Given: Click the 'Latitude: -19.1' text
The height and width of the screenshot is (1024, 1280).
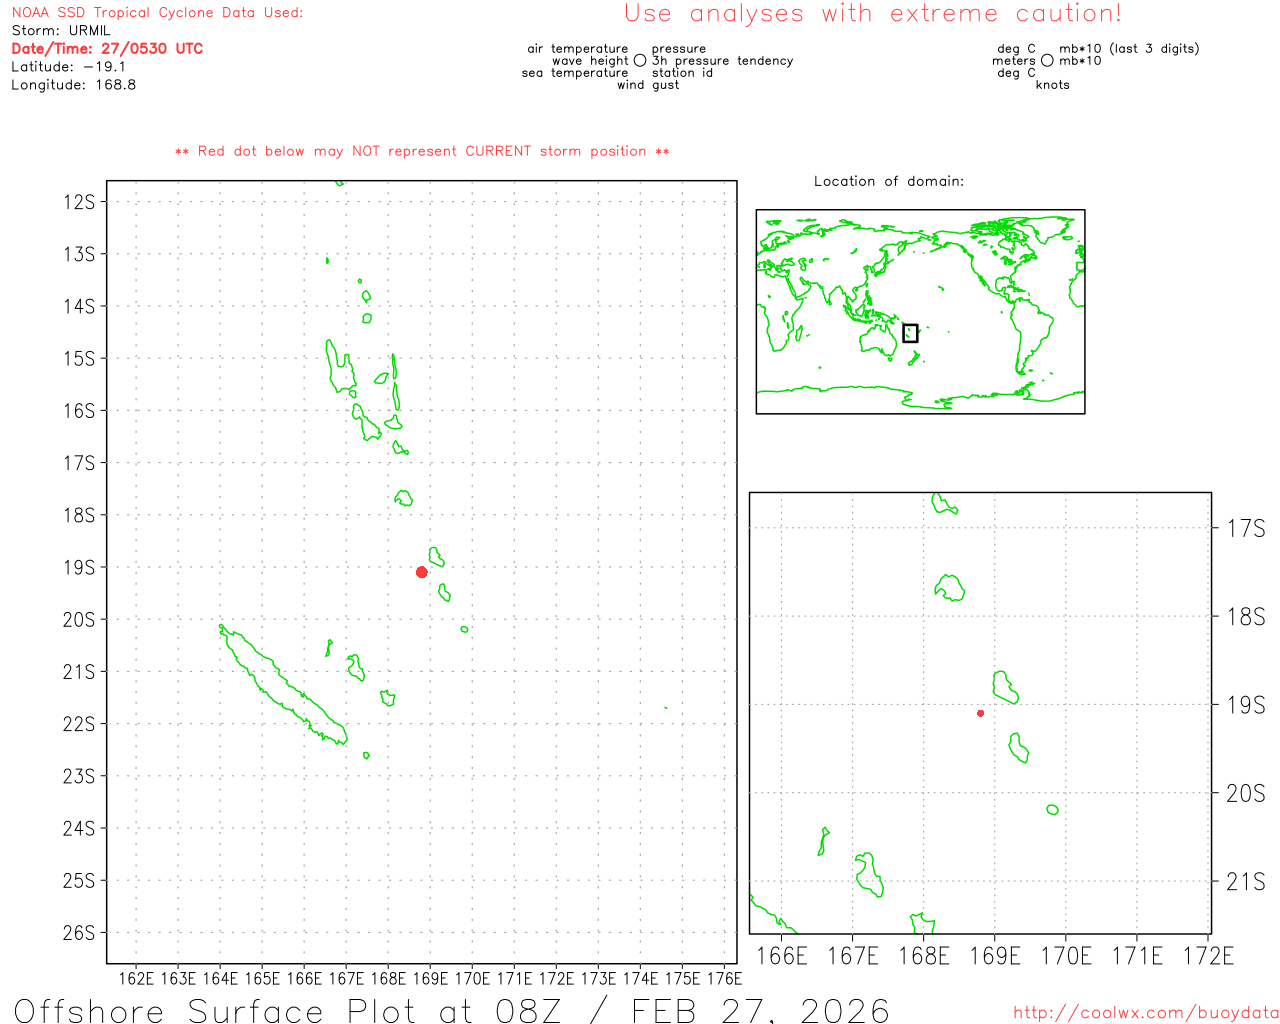Looking at the screenshot, I should point(69,66).
